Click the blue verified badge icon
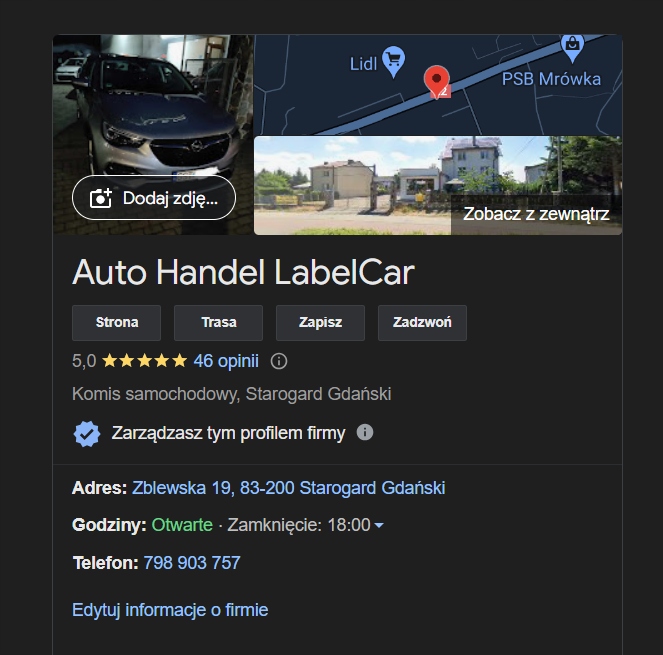The height and width of the screenshot is (655, 663). point(87,433)
